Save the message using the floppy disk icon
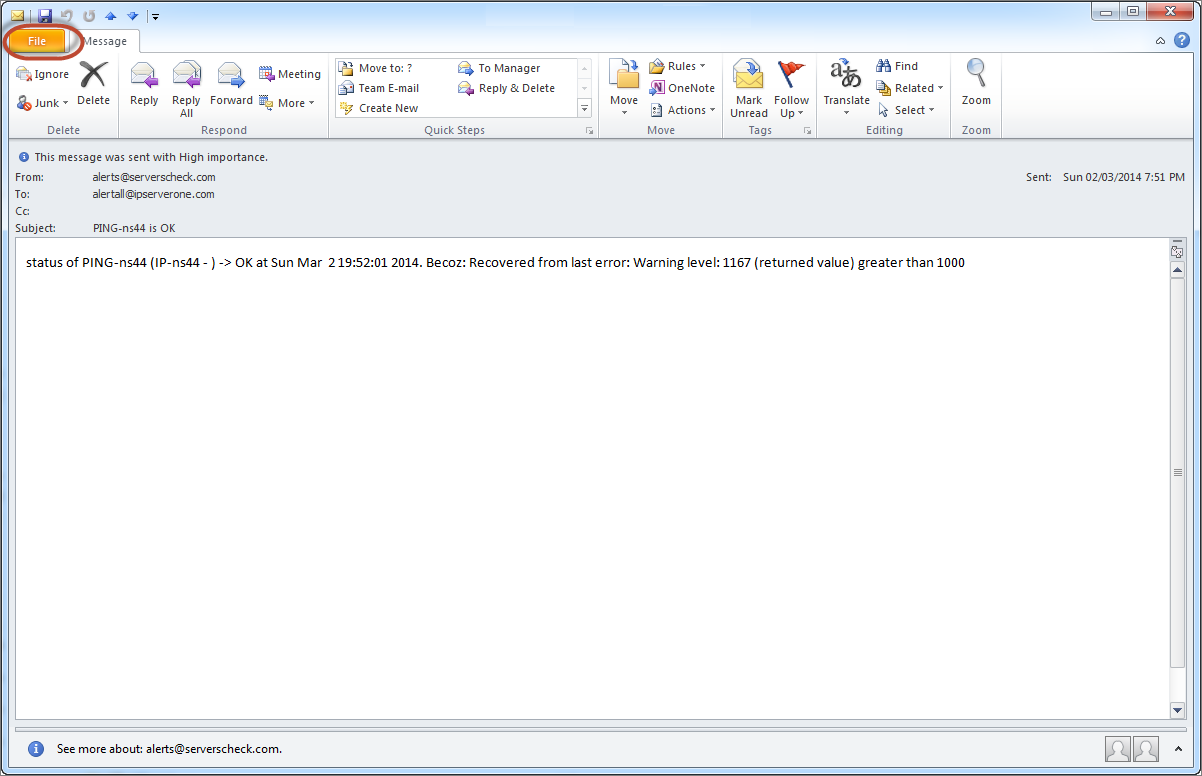 pos(45,15)
